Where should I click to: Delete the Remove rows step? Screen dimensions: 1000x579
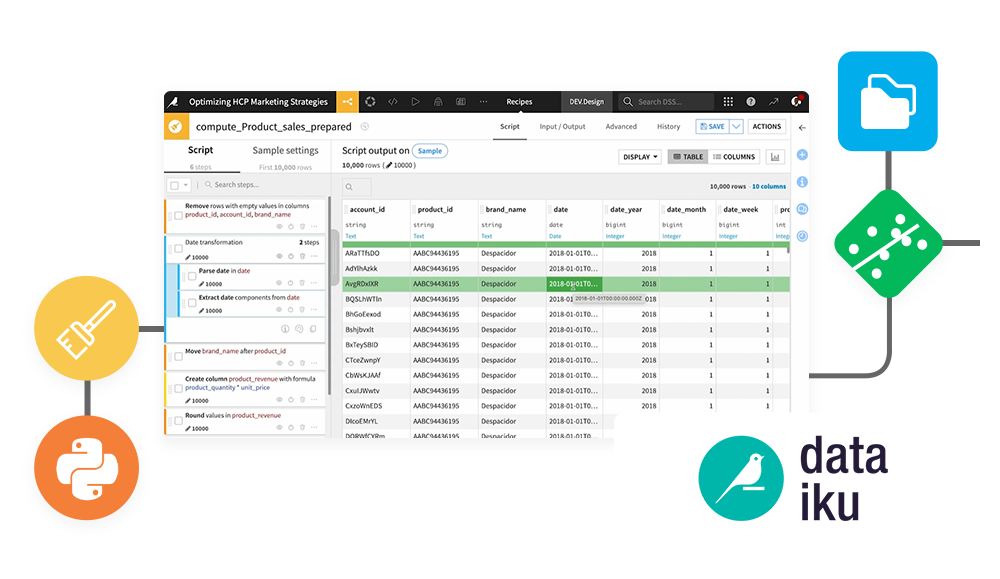click(x=302, y=226)
